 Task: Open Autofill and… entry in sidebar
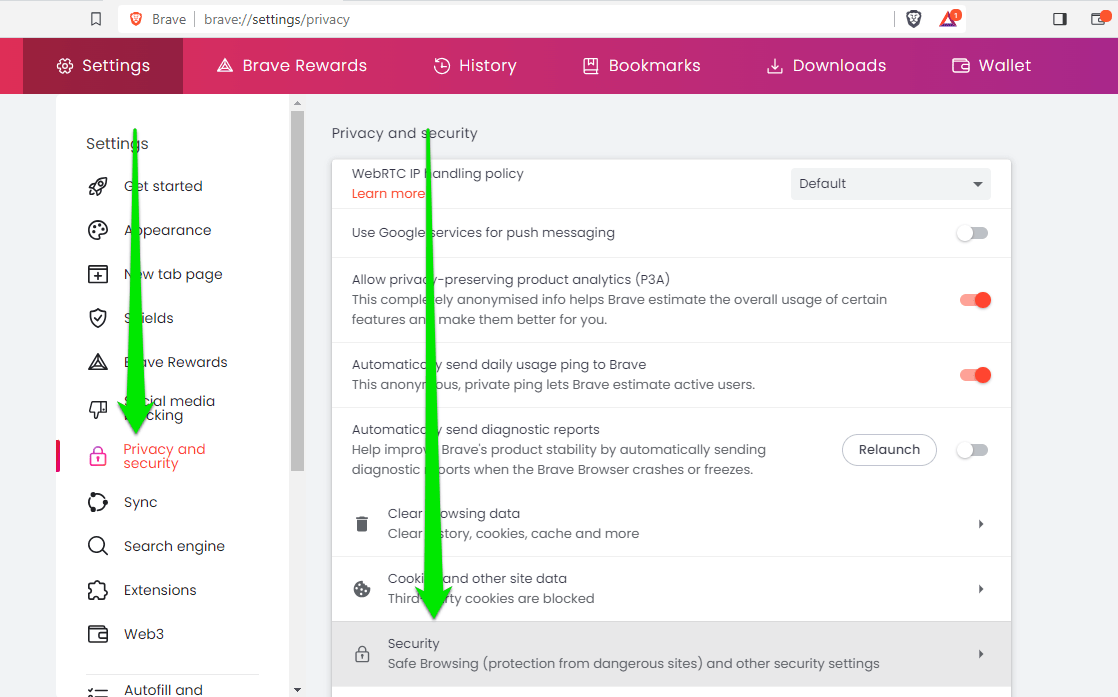[163, 690]
